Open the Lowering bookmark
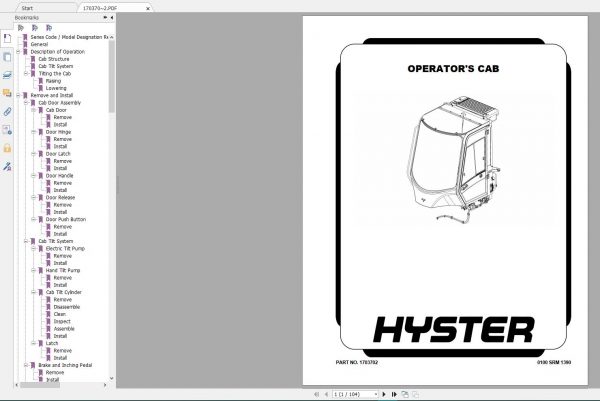The image size is (600, 401). click(56, 88)
